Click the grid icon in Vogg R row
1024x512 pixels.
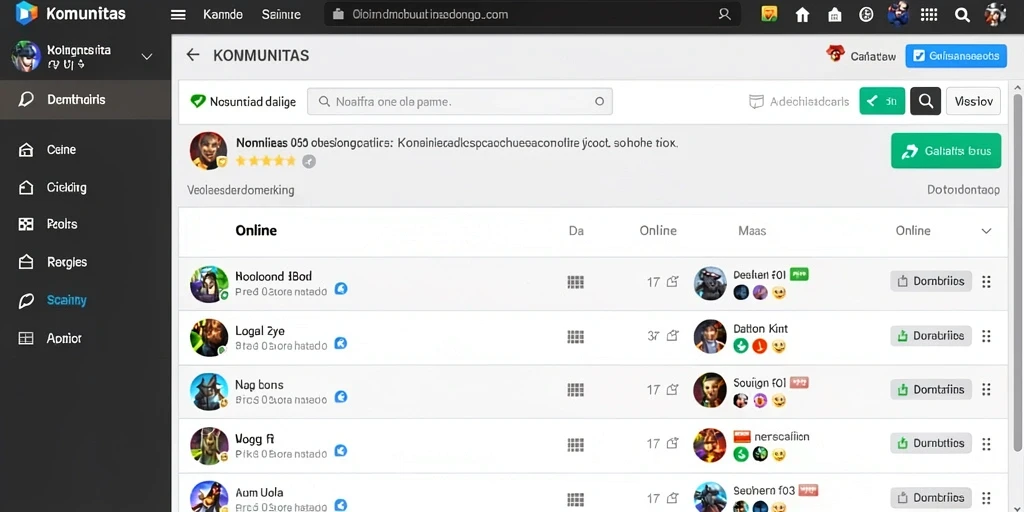[575, 444]
